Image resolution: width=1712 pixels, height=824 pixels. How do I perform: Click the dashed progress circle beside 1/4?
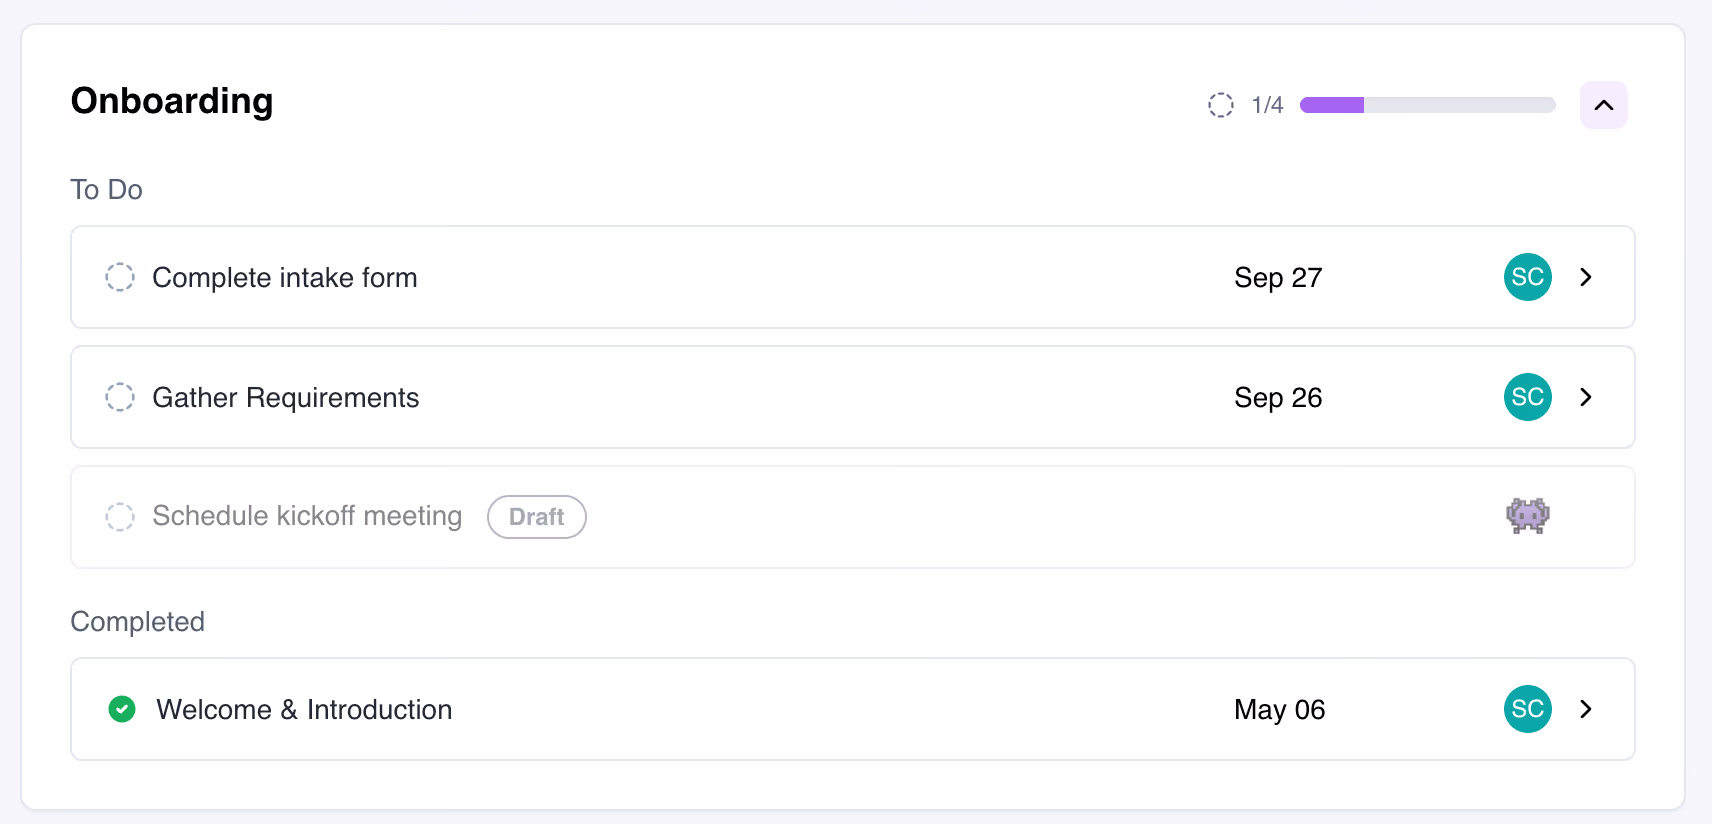1220,105
